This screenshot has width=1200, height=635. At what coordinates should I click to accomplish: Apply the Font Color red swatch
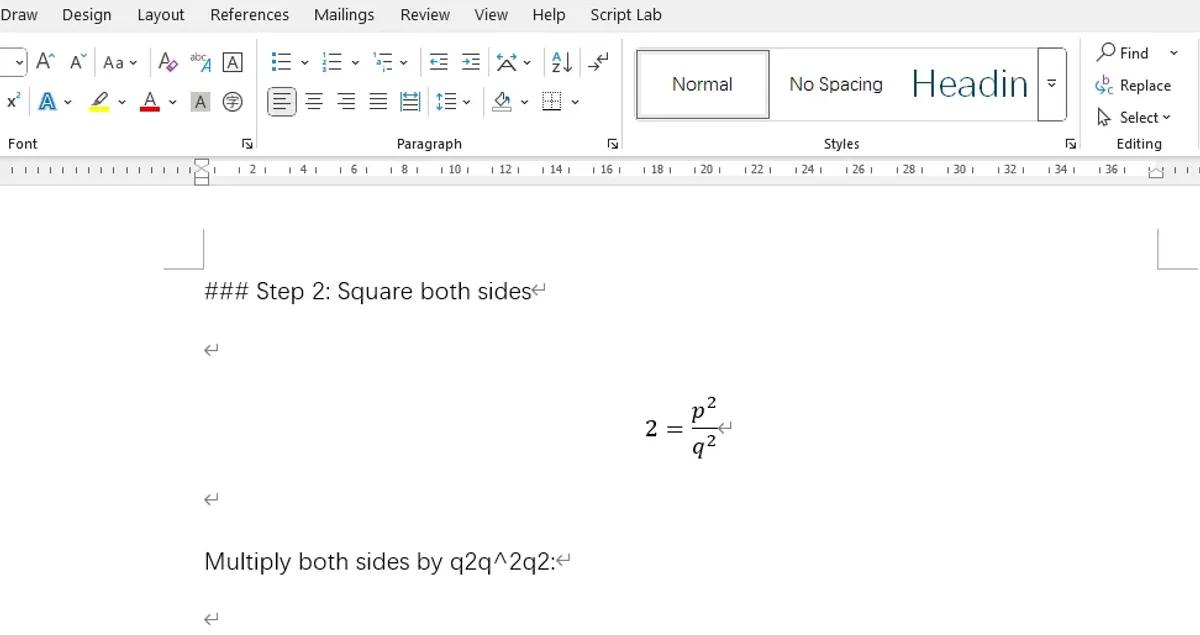pyautogui.click(x=148, y=101)
